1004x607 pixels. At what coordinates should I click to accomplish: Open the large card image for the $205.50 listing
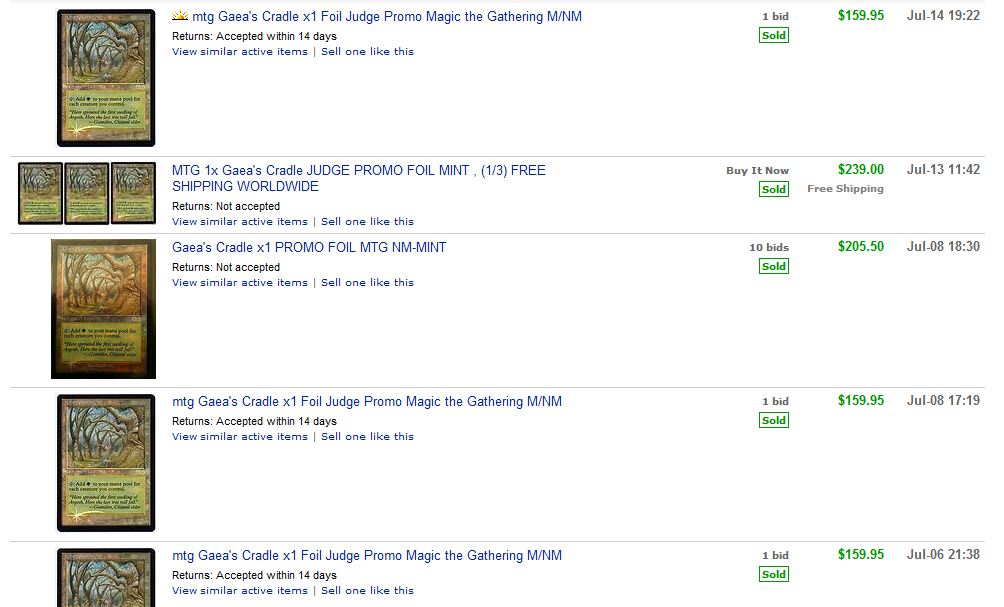tap(104, 309)
